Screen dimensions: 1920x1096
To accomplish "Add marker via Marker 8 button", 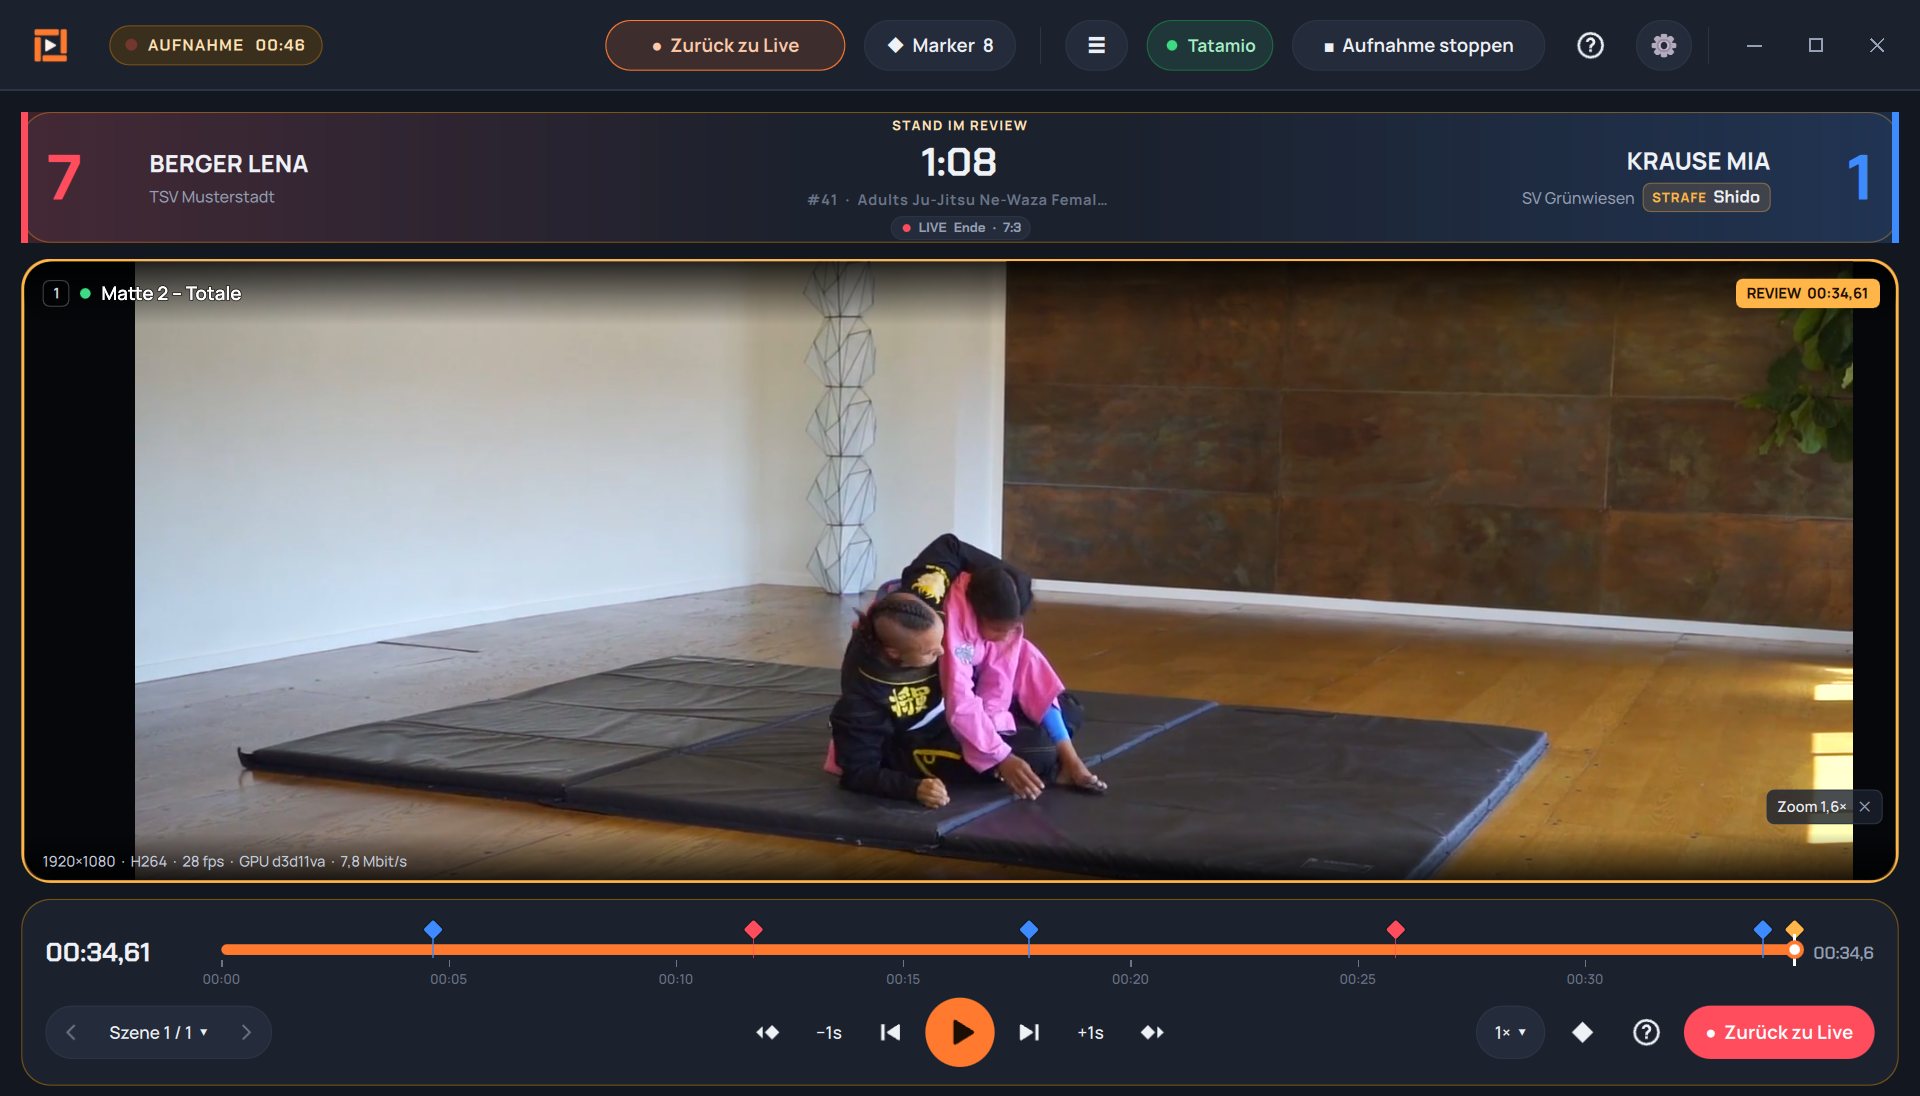I will (x=940, y=45).
